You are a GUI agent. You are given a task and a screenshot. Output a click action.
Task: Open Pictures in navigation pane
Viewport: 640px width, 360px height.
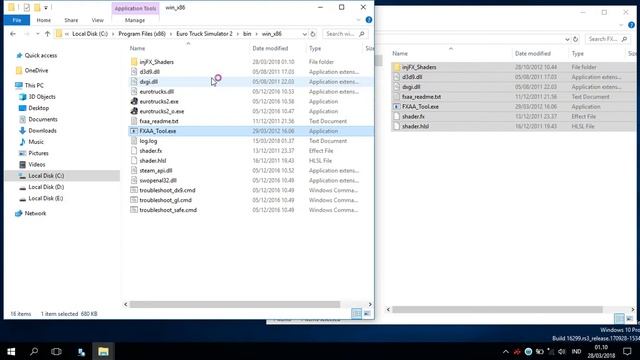pos(38,153)
